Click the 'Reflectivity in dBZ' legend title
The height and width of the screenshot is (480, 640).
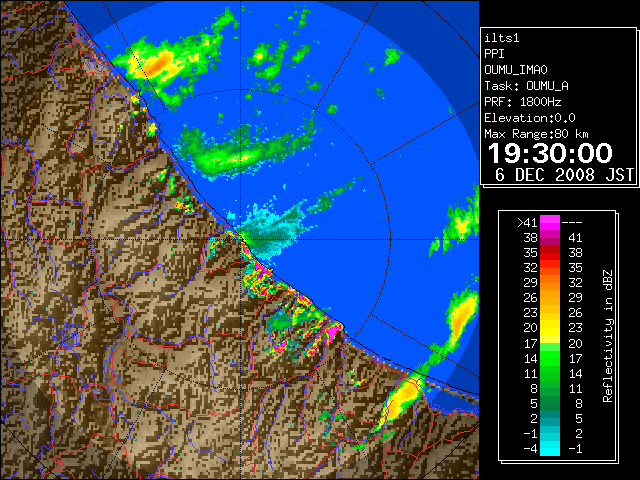608,336
